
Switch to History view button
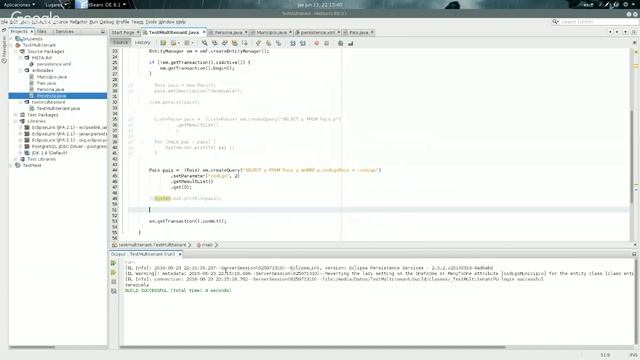click(142, 42)
